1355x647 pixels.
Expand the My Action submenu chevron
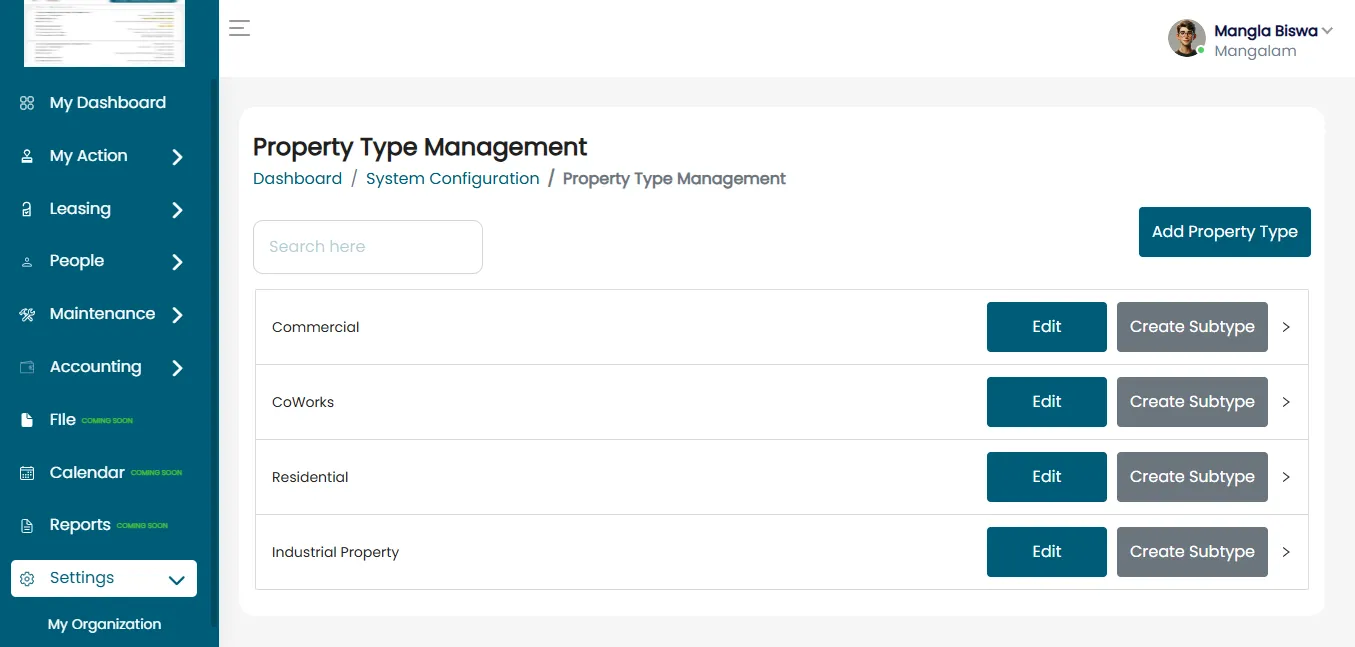click(x=177, y=157)
